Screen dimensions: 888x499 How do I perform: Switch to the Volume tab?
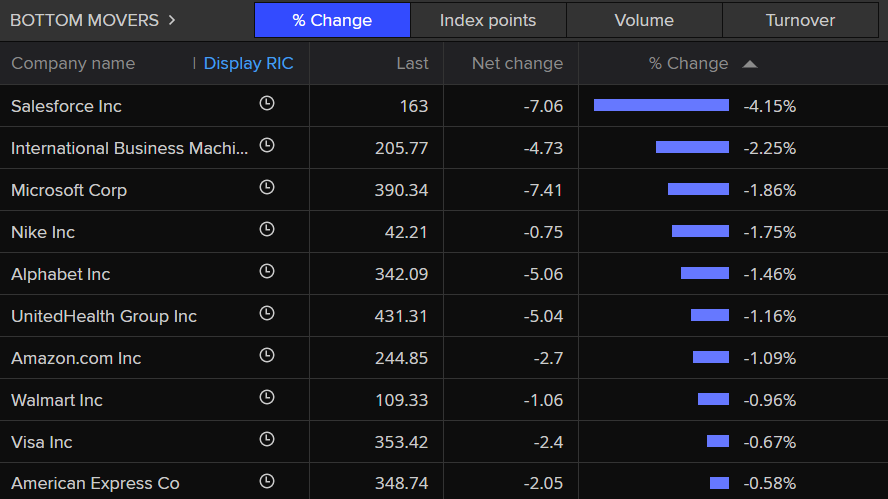(644, 20)
